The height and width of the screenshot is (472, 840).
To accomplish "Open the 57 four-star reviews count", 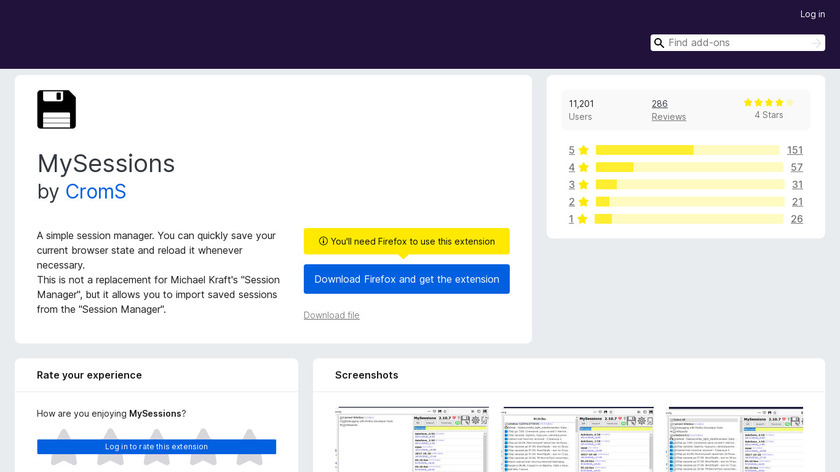I will [x=797, y=167].
